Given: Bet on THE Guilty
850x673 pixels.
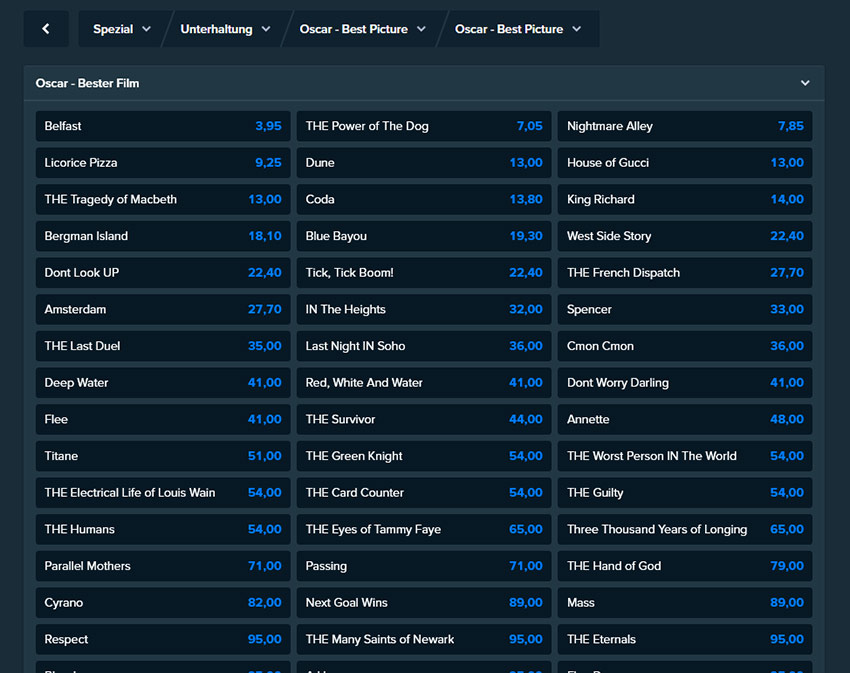Looking at the screenshot, I should coord(685,492).
